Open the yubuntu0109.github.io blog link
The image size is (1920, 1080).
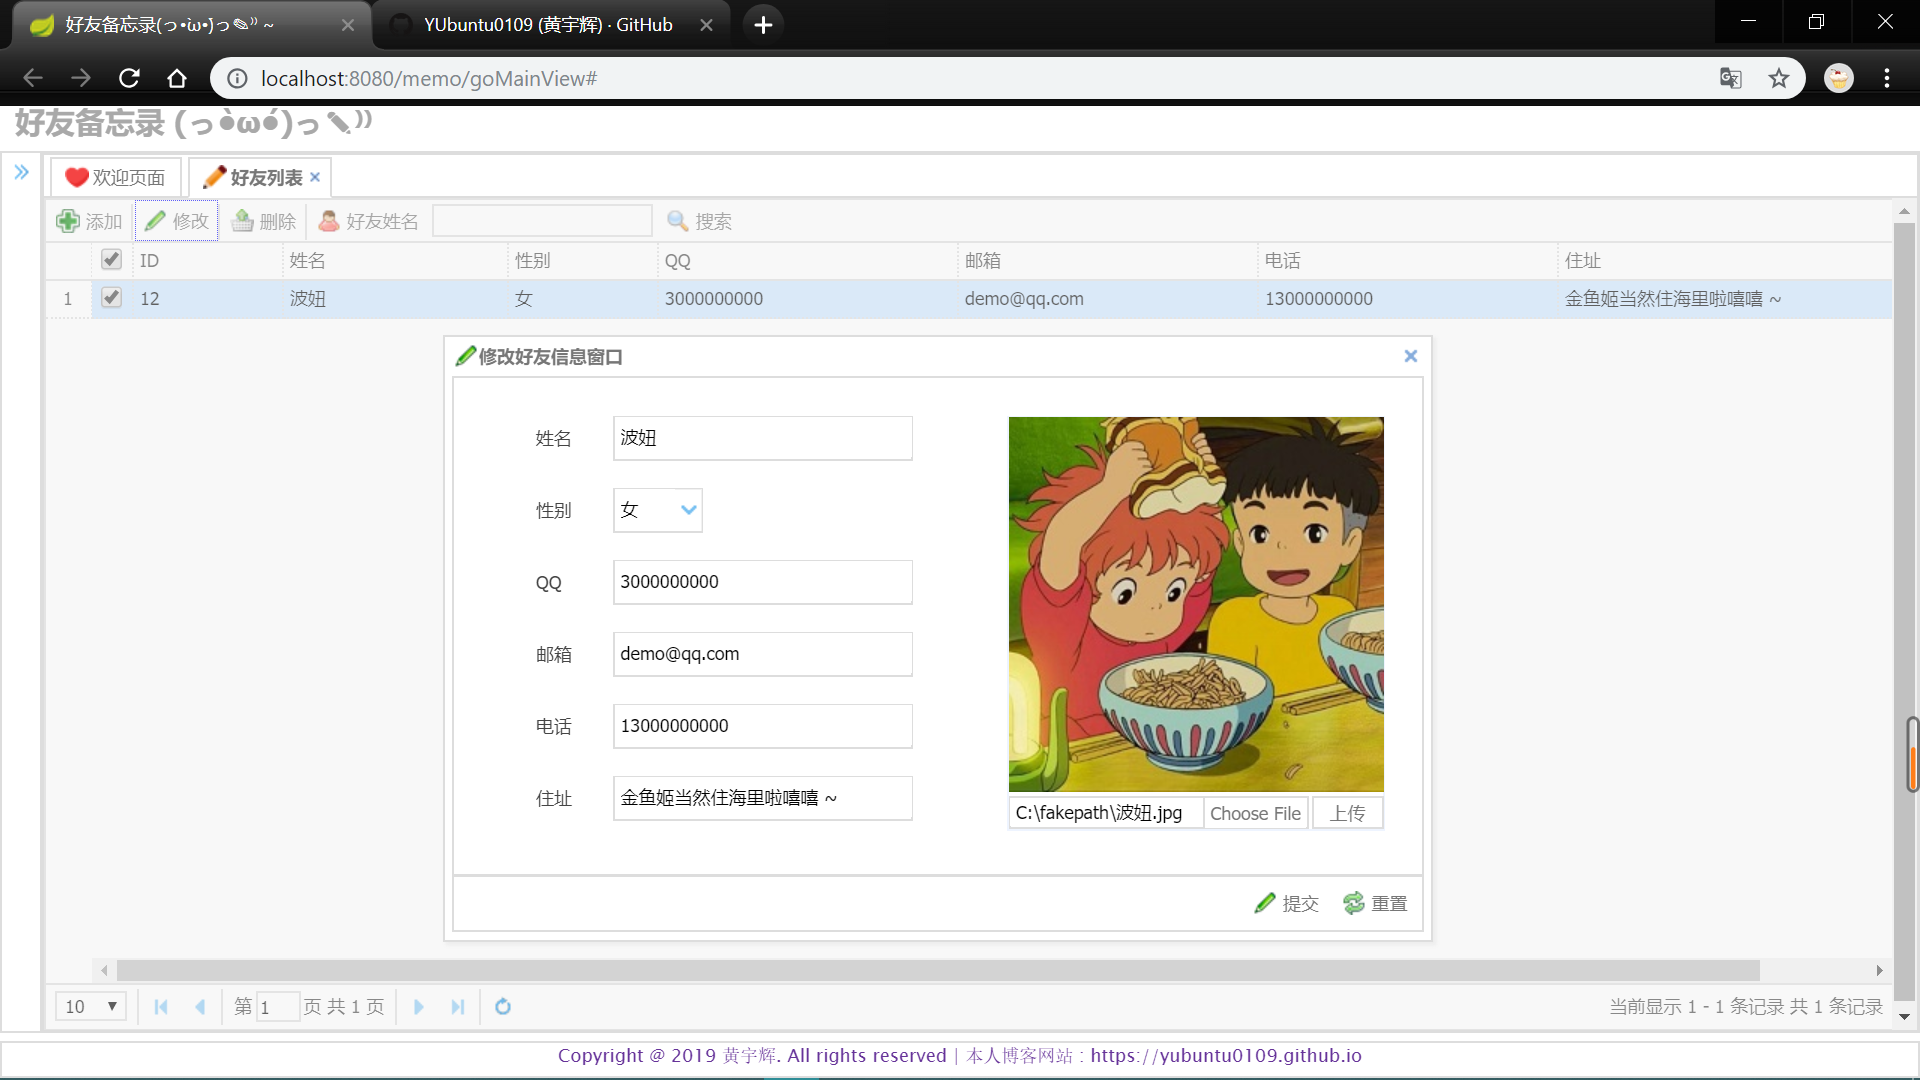[x=1226, y=1056]
